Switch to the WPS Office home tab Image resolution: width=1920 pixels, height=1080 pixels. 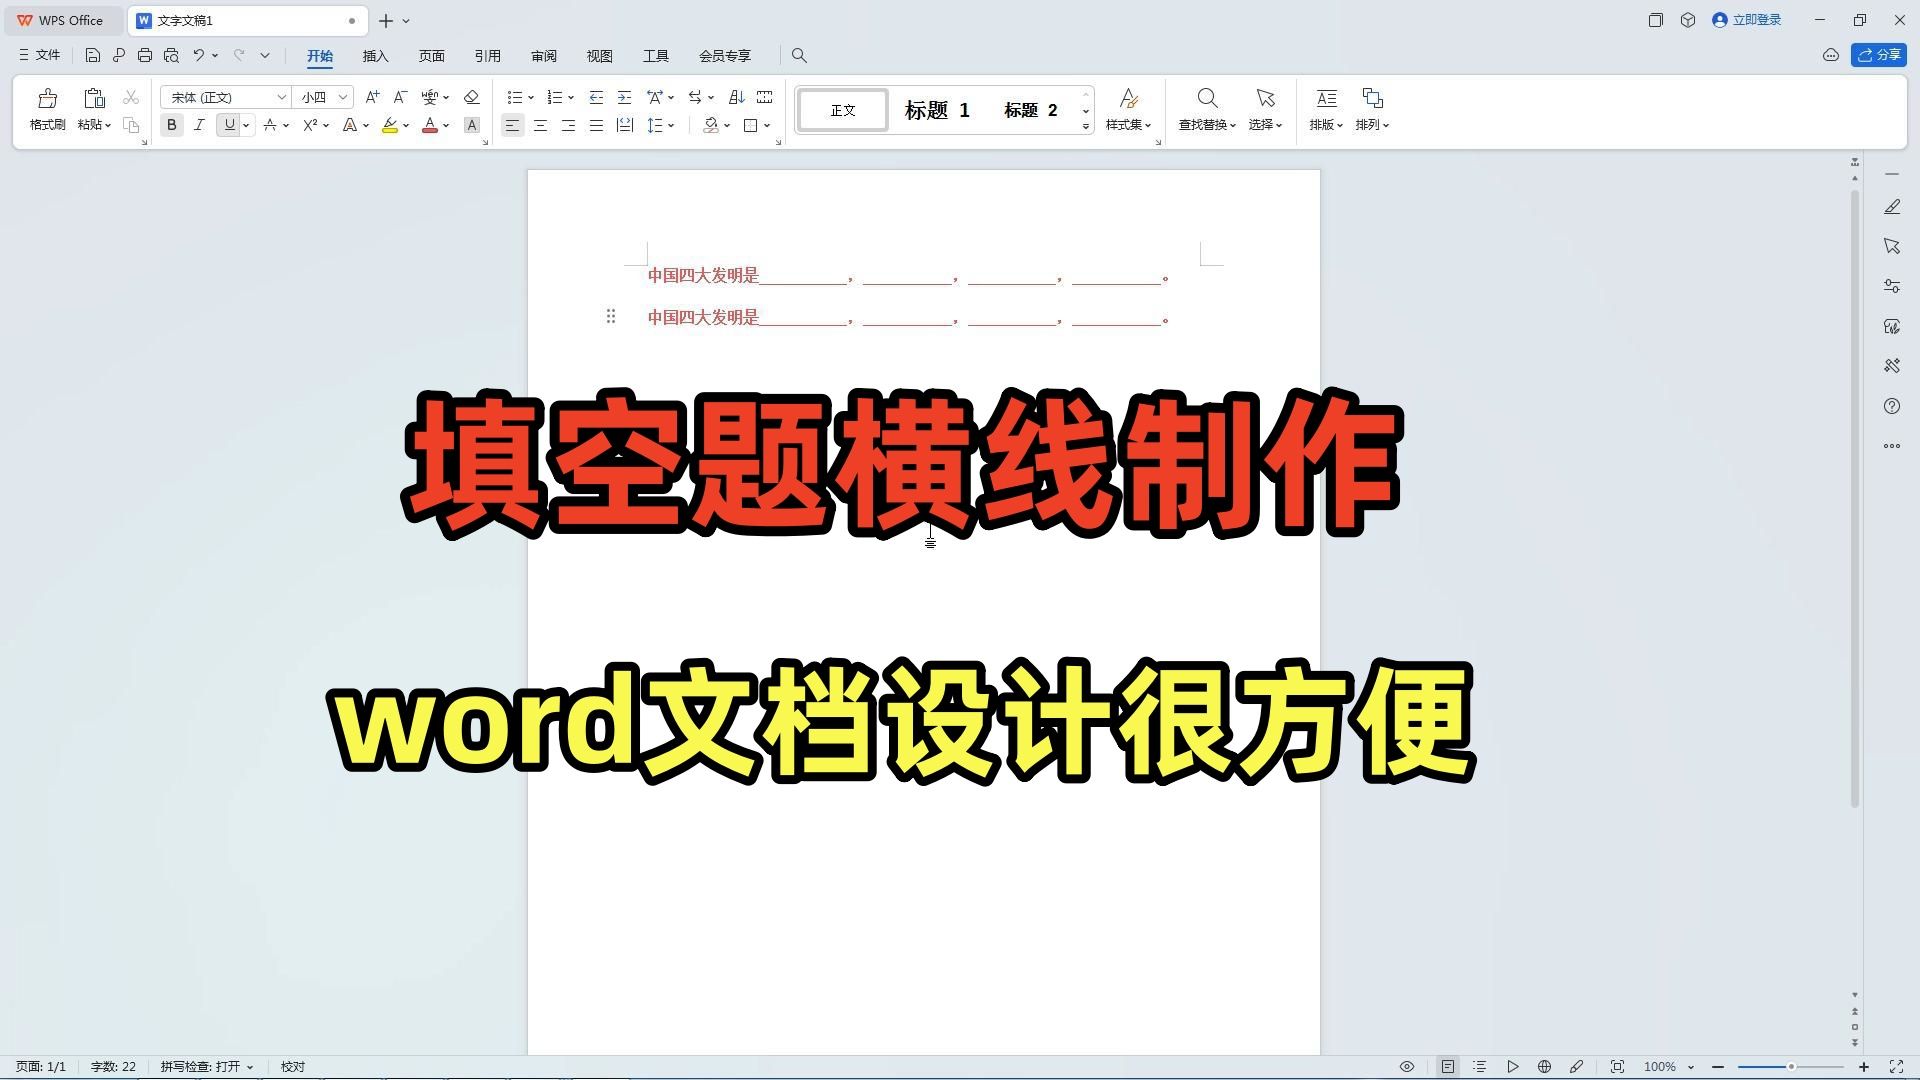tap(62, 20)
